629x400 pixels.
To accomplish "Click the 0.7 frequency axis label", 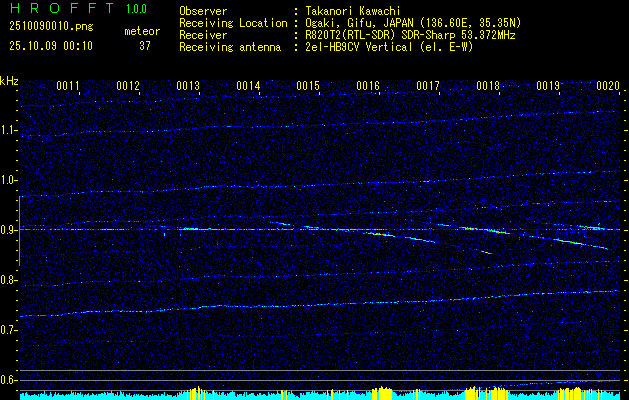I will point(9,329).
